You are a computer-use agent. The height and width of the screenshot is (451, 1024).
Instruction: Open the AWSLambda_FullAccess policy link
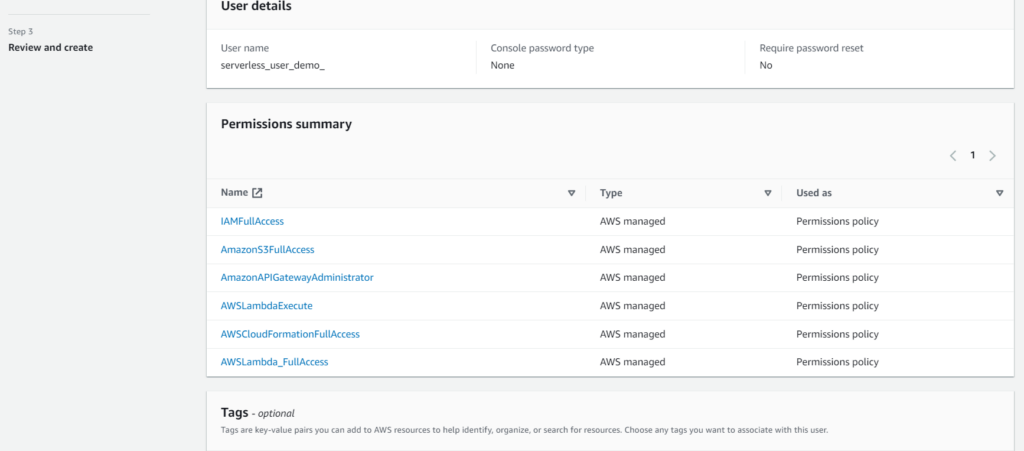[x=274, y=362]
